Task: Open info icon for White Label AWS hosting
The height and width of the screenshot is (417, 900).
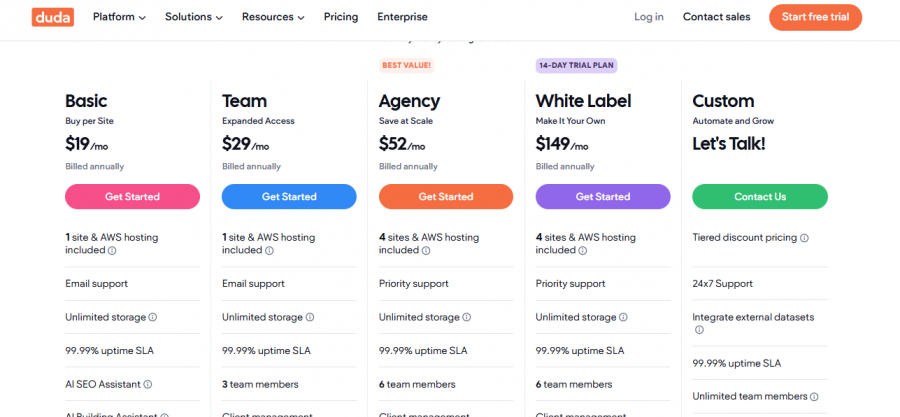Action: 583,251
